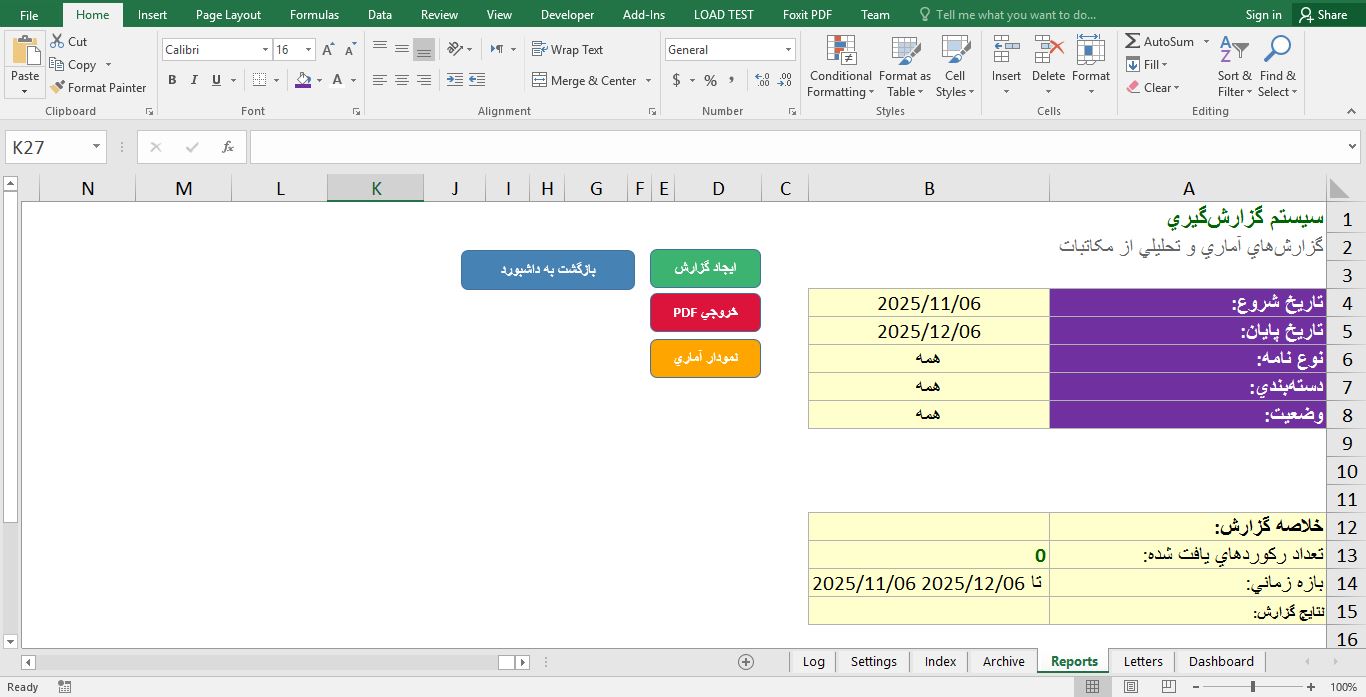Click the Insert Function fx icon
The image size is (1366, 697).
pos(228,147)
